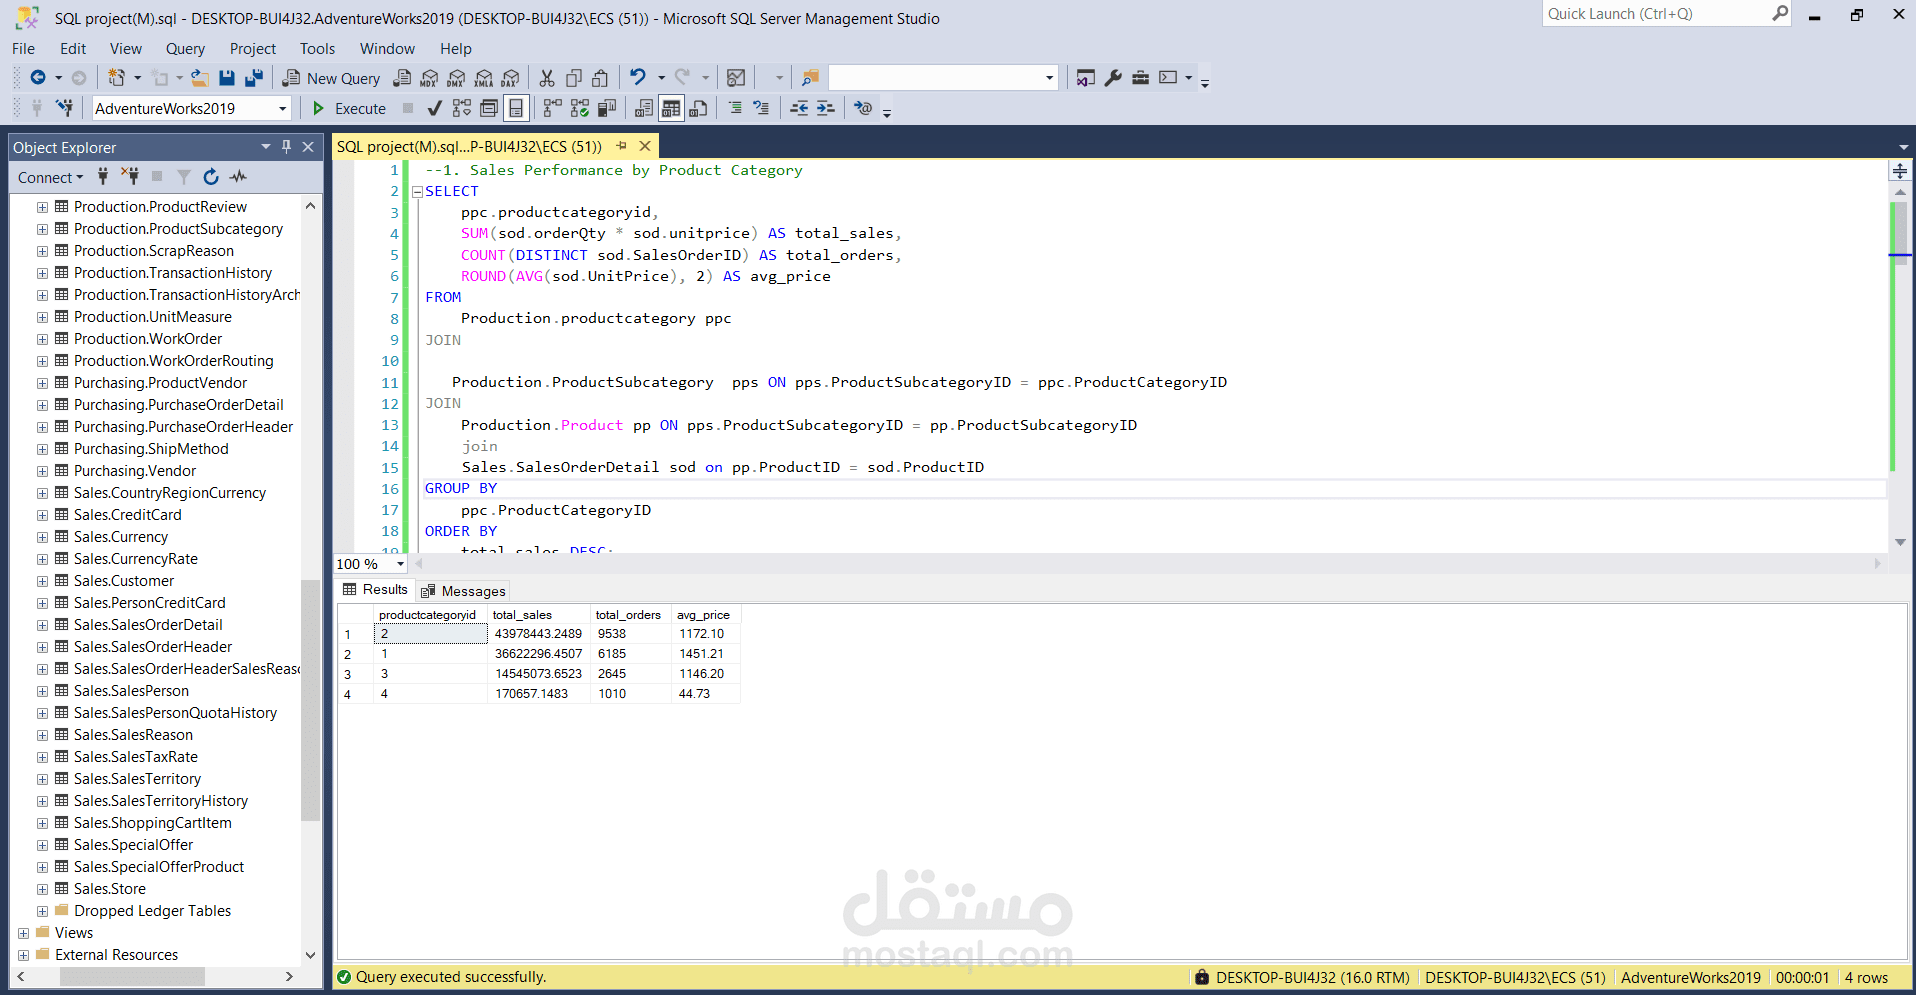Screen dimensions: 1916x995
Task: Click the Copy icon
Action: pyautogui.click(x=574, y=78)
